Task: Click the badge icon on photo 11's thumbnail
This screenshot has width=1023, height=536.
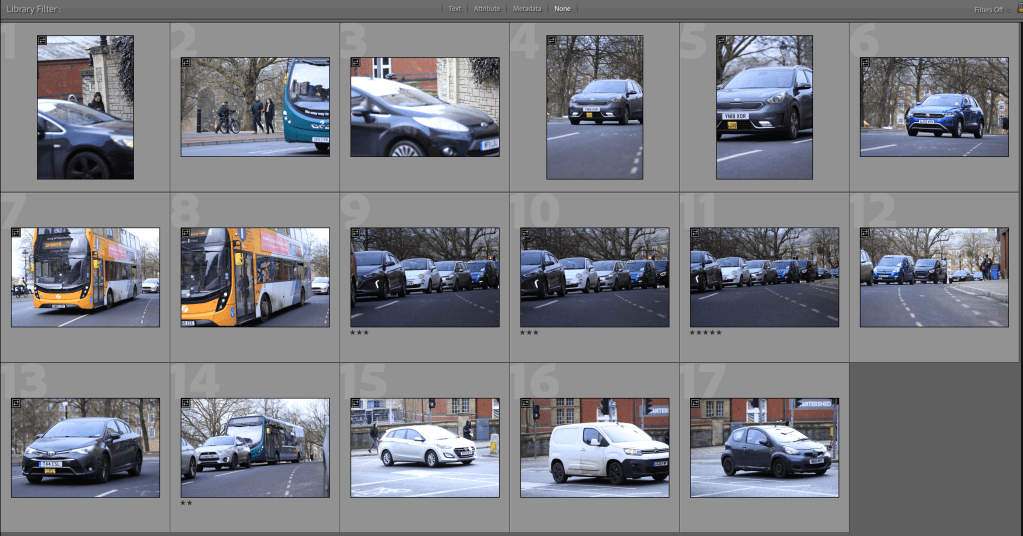Action: pyautogui.click(x=696, y=233)
